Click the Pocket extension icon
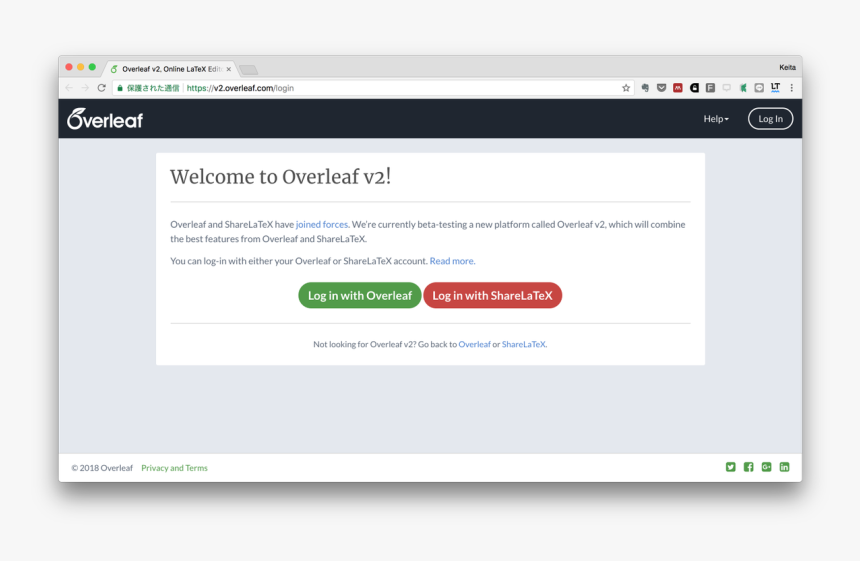 click(661, 88)
